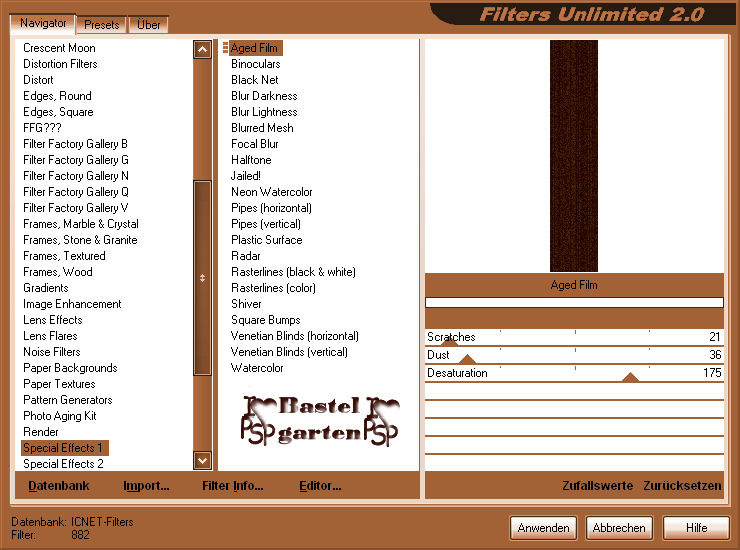Select Focal Blur filter
The height and width of the screenshot is (550, 740).
[255, 144]
